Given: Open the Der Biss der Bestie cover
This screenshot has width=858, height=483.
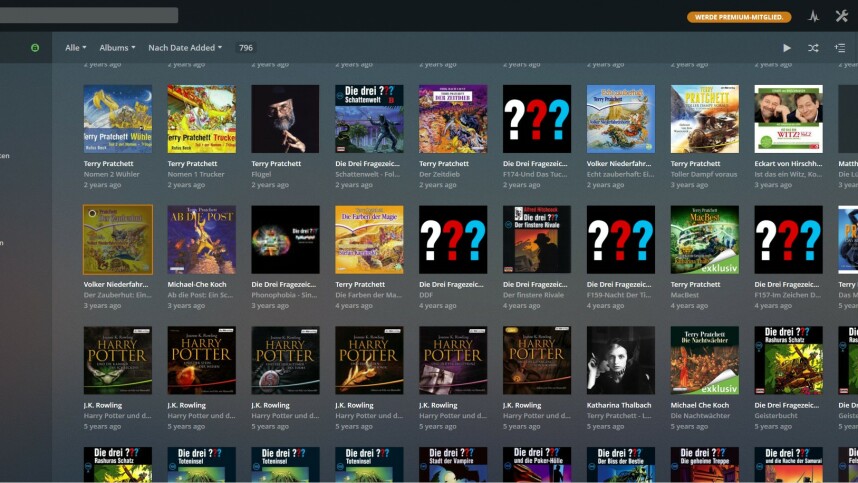Looking at the screenshot, I should 621,464.
